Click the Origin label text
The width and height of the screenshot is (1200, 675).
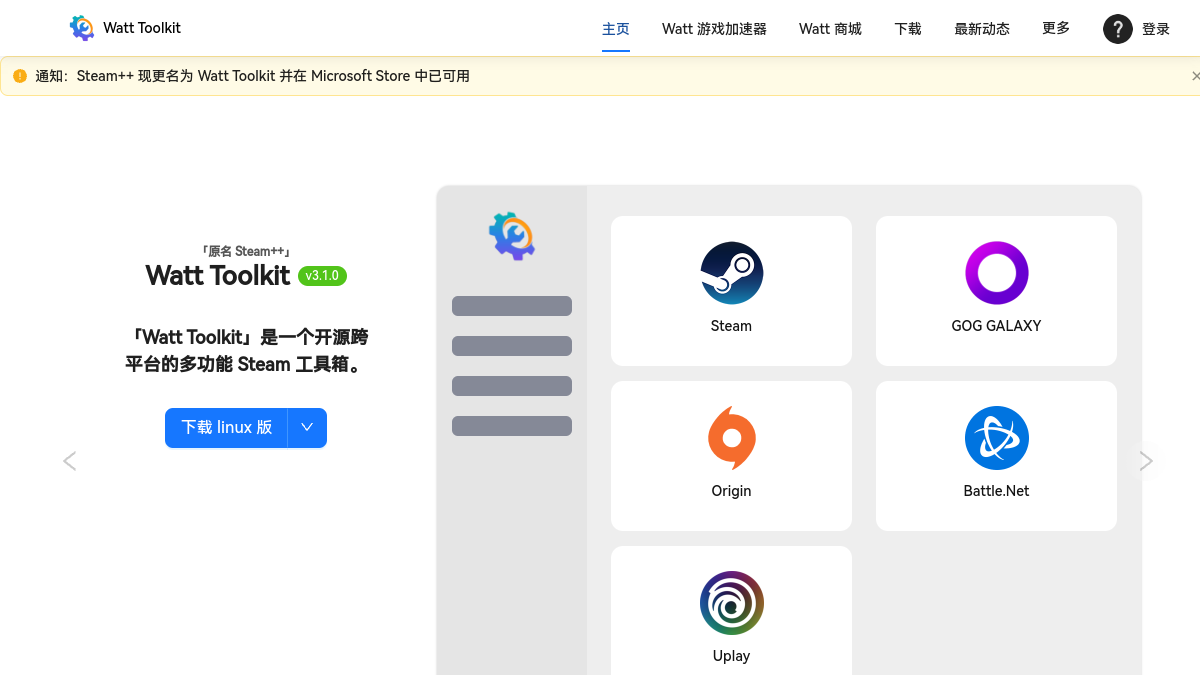tap(731, 491)
